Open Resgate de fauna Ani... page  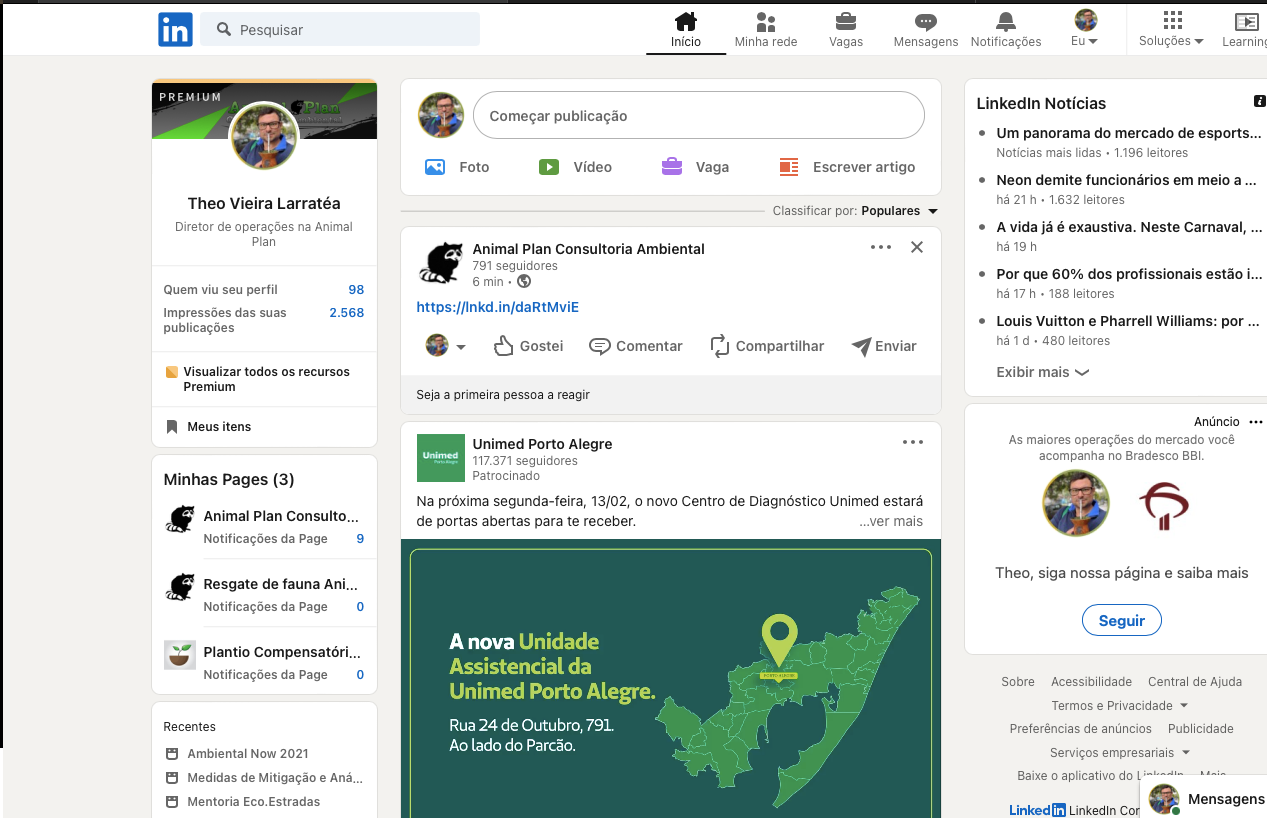tap(280, 584)
